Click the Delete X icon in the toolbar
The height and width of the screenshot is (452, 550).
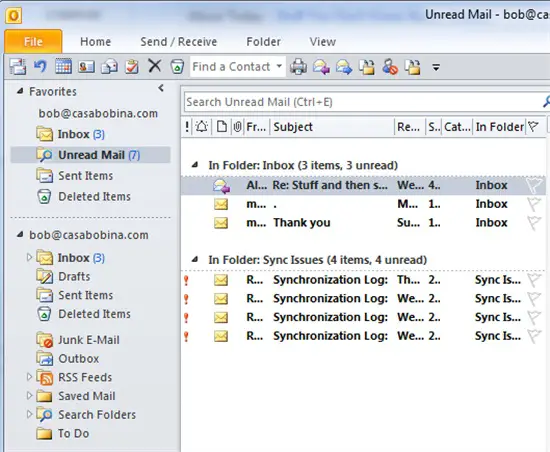[x=155, y=66]
